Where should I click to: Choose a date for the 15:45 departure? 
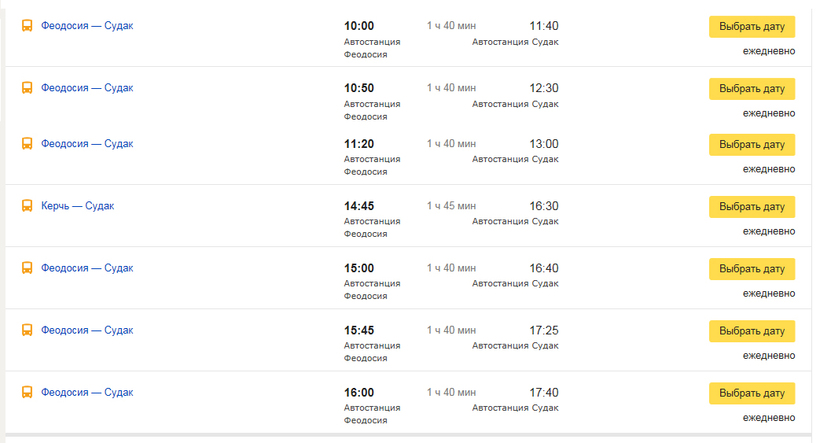coord(752,331)
